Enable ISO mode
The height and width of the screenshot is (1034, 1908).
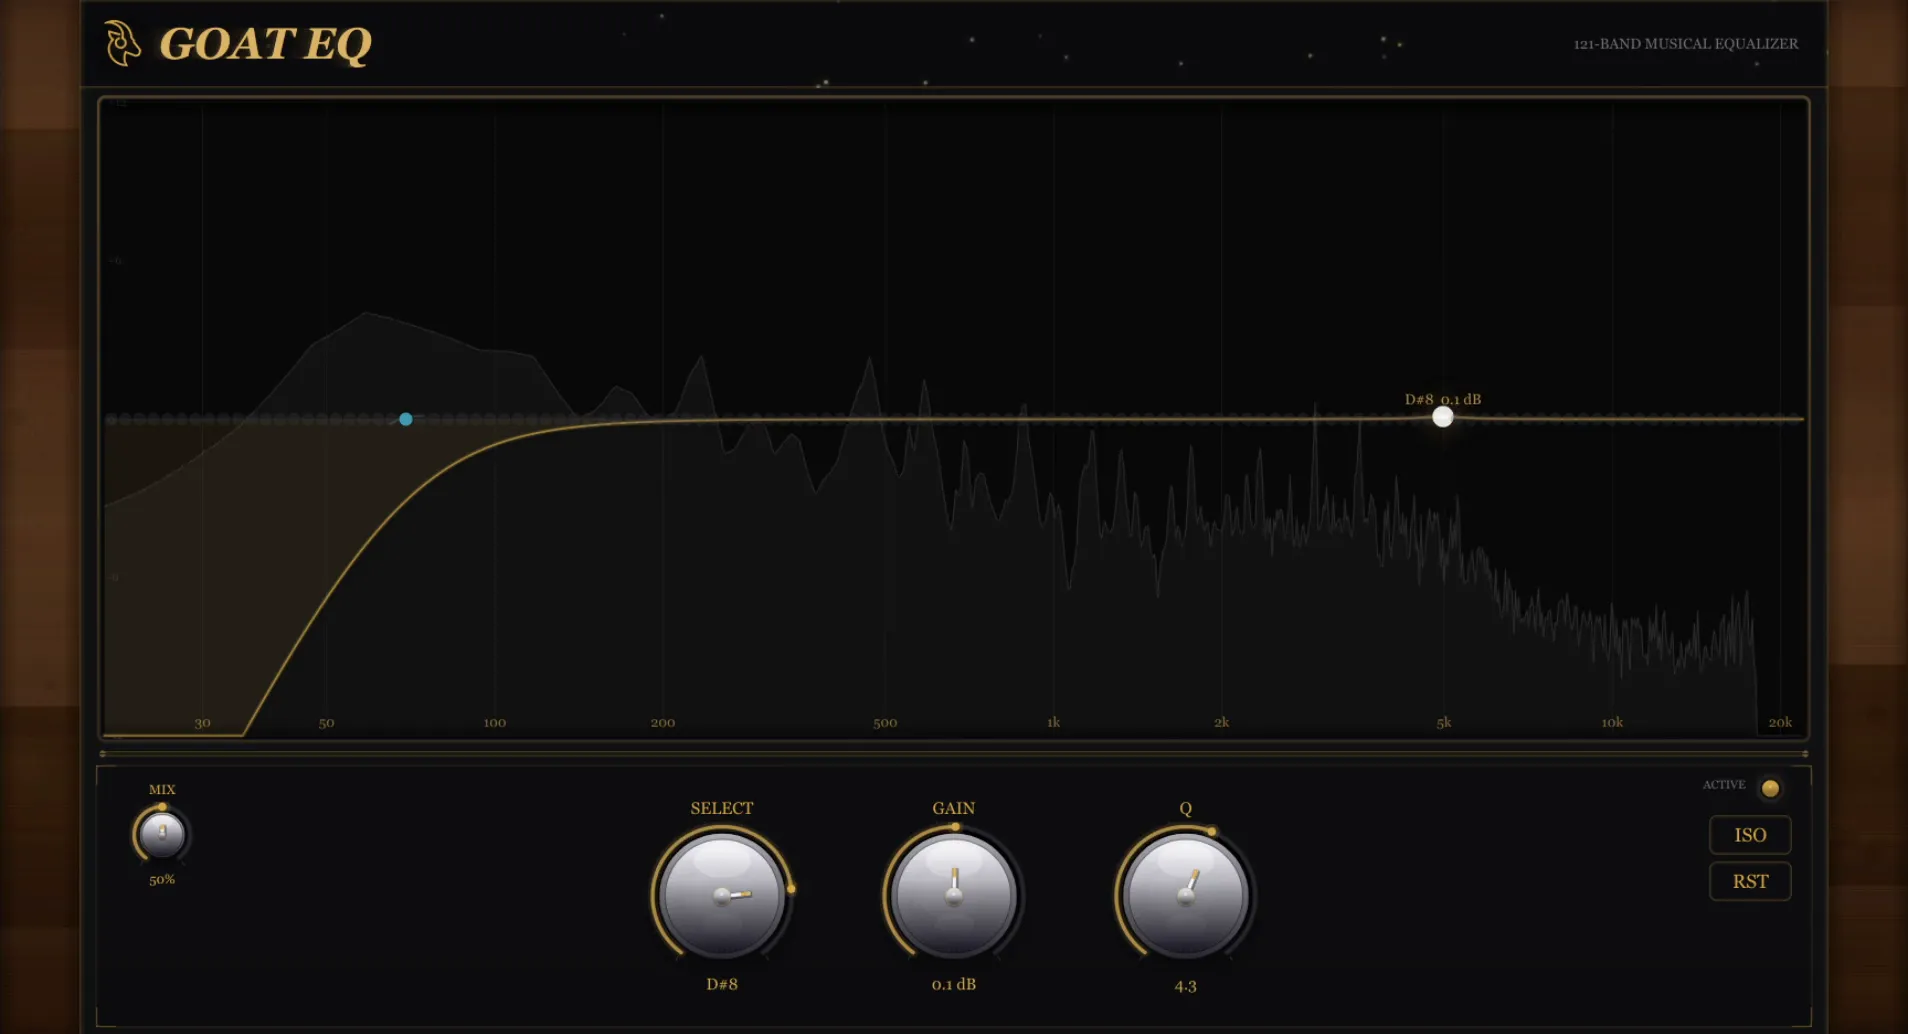pos(1750,835)
